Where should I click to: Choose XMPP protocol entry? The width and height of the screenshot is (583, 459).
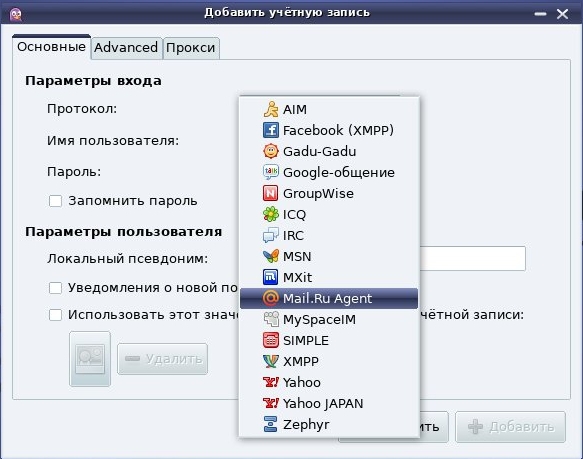coord(329,361)
